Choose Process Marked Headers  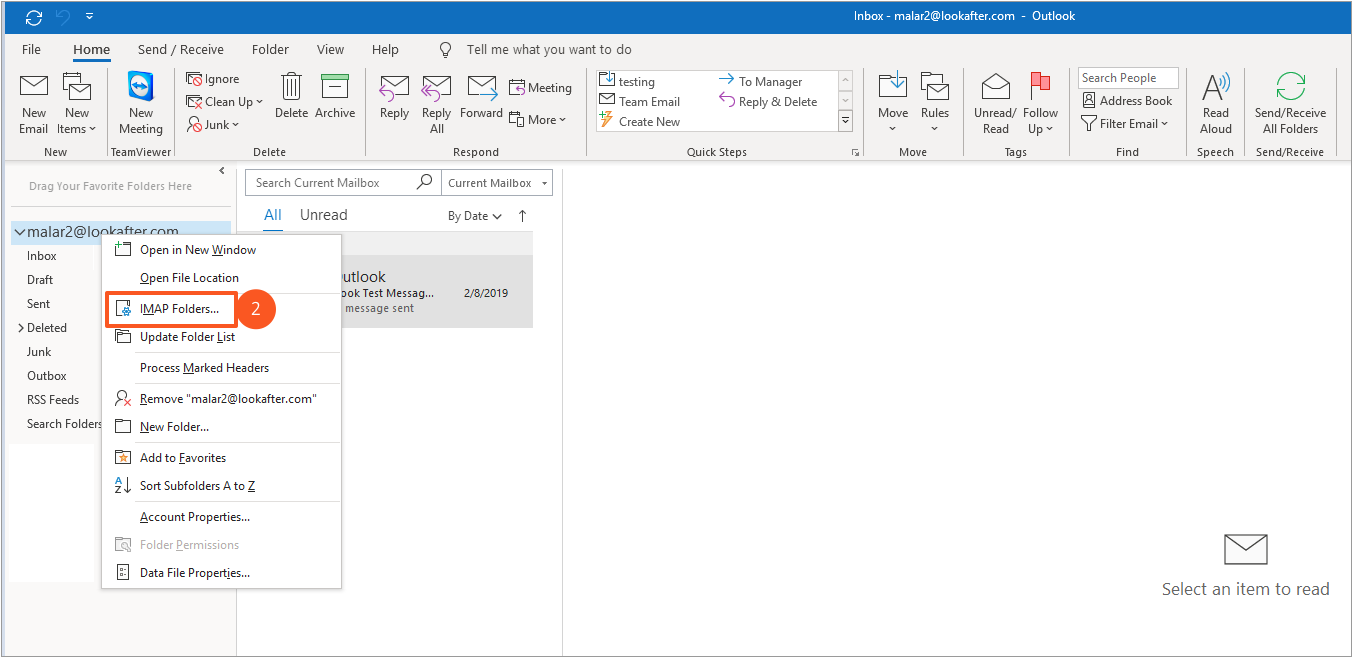(222, 368)
